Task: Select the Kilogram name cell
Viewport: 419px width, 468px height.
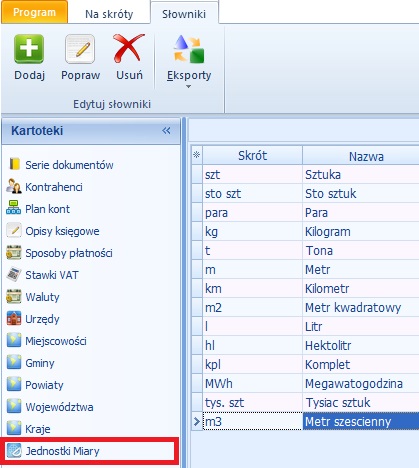Action: click(x=361, y=231)
